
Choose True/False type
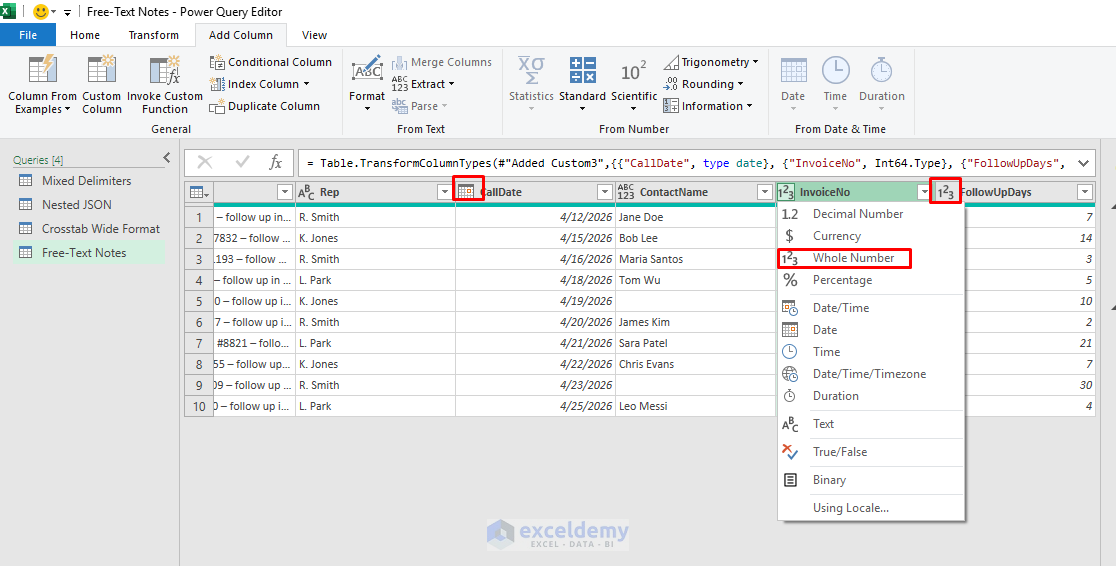coord(870,451)
